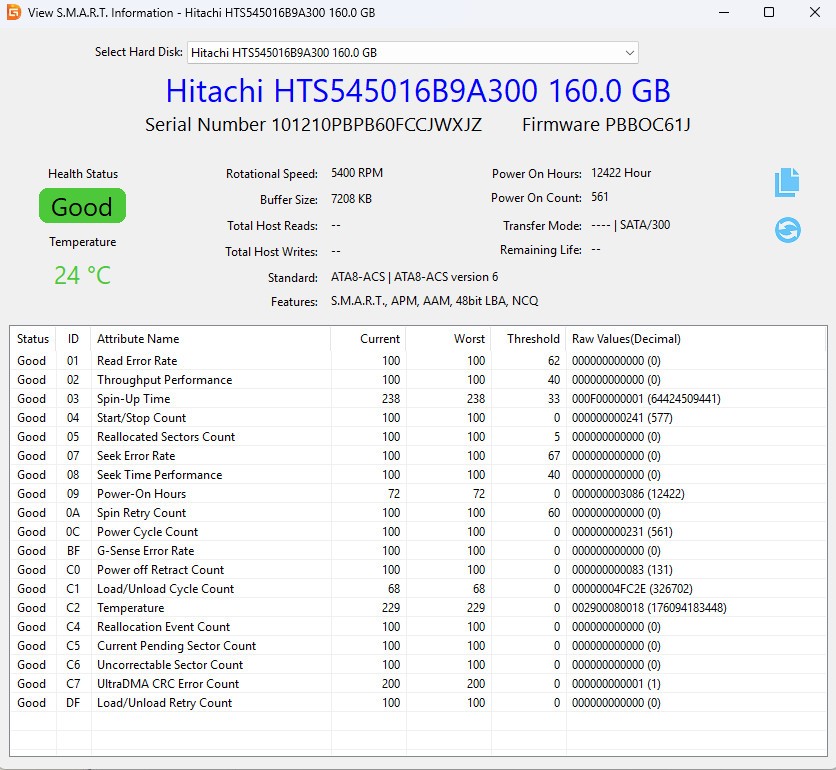Screen dimensions: 836x770
Task: Refresh disk data with the refresh icon
Action: coord(787,230)
